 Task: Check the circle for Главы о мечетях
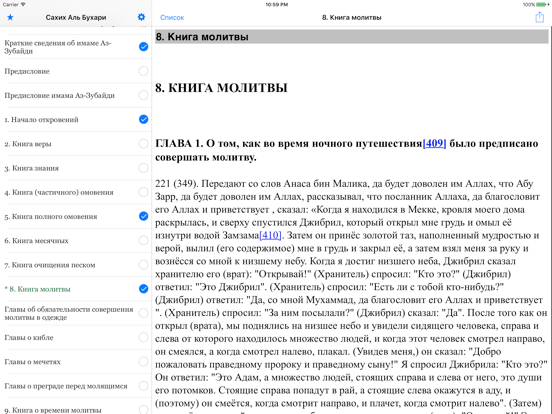pyautogui.click(x=143, y=361)
